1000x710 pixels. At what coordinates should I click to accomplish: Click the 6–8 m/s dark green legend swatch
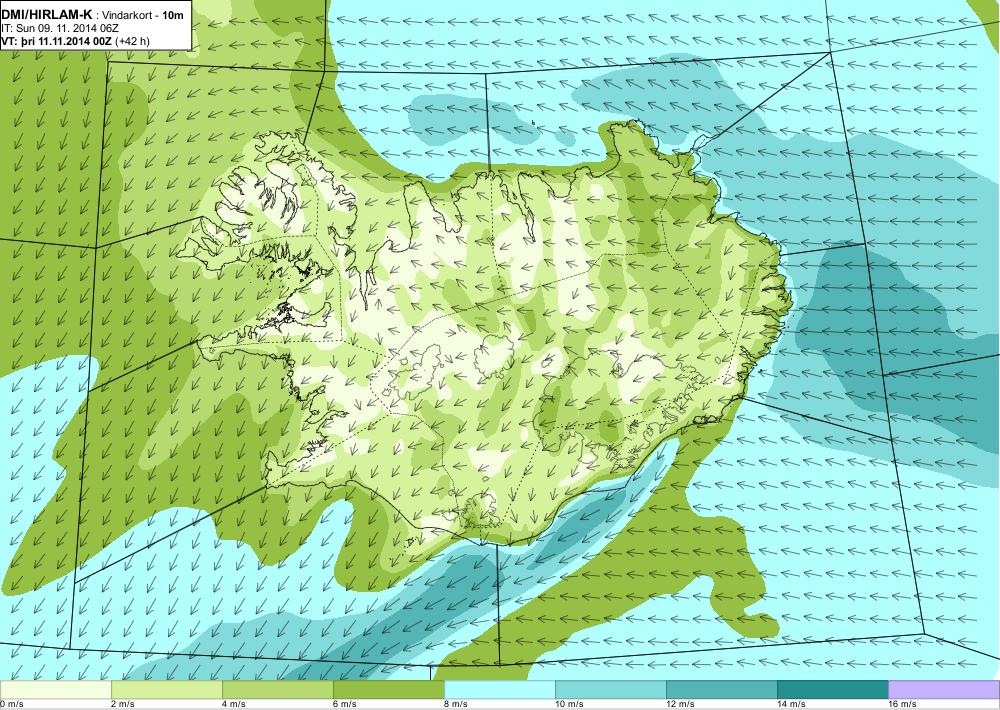coord(388,689)
